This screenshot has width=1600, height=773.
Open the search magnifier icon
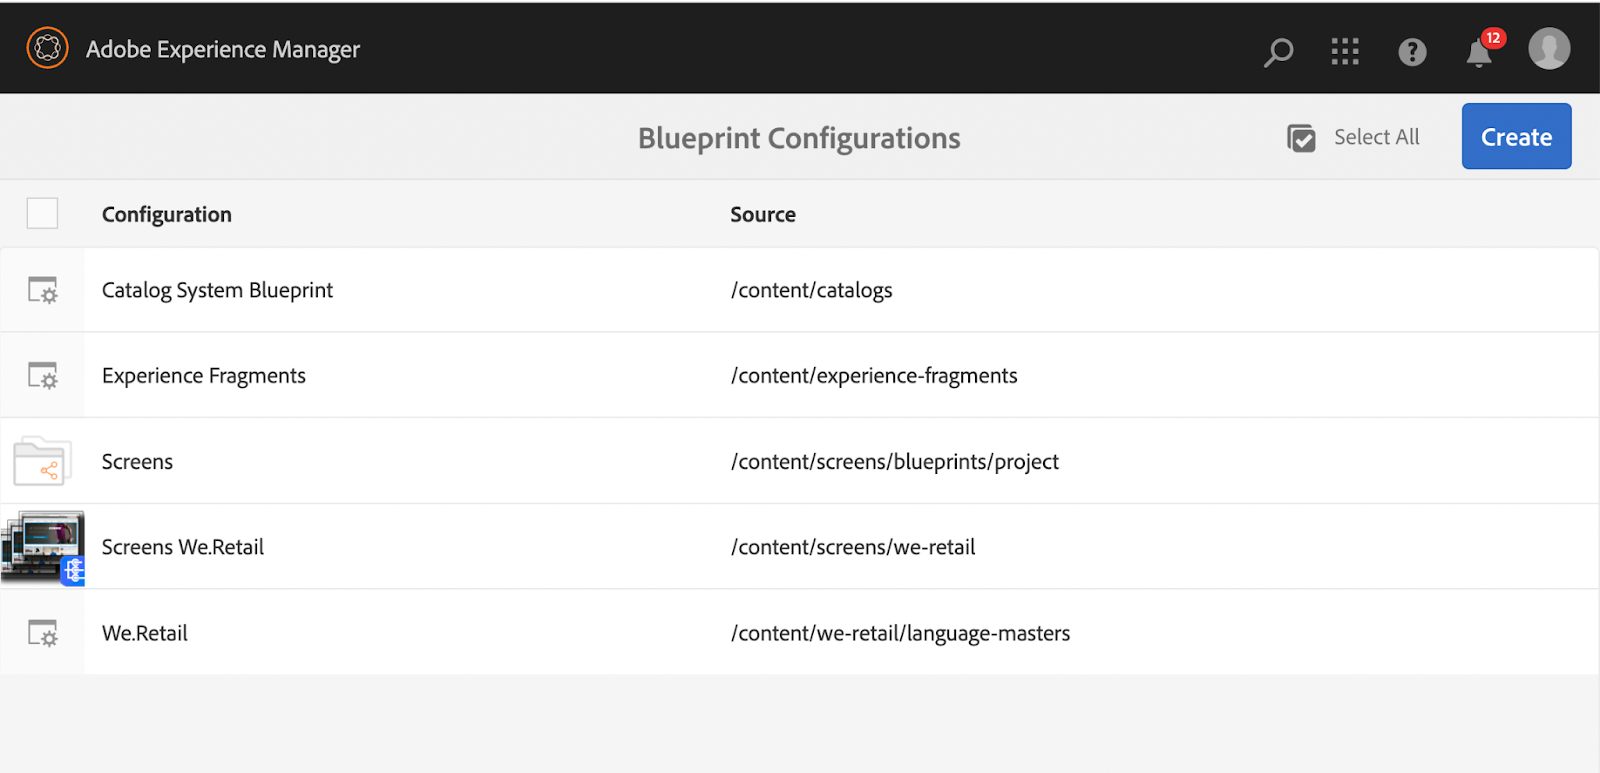pos(1278,51)
